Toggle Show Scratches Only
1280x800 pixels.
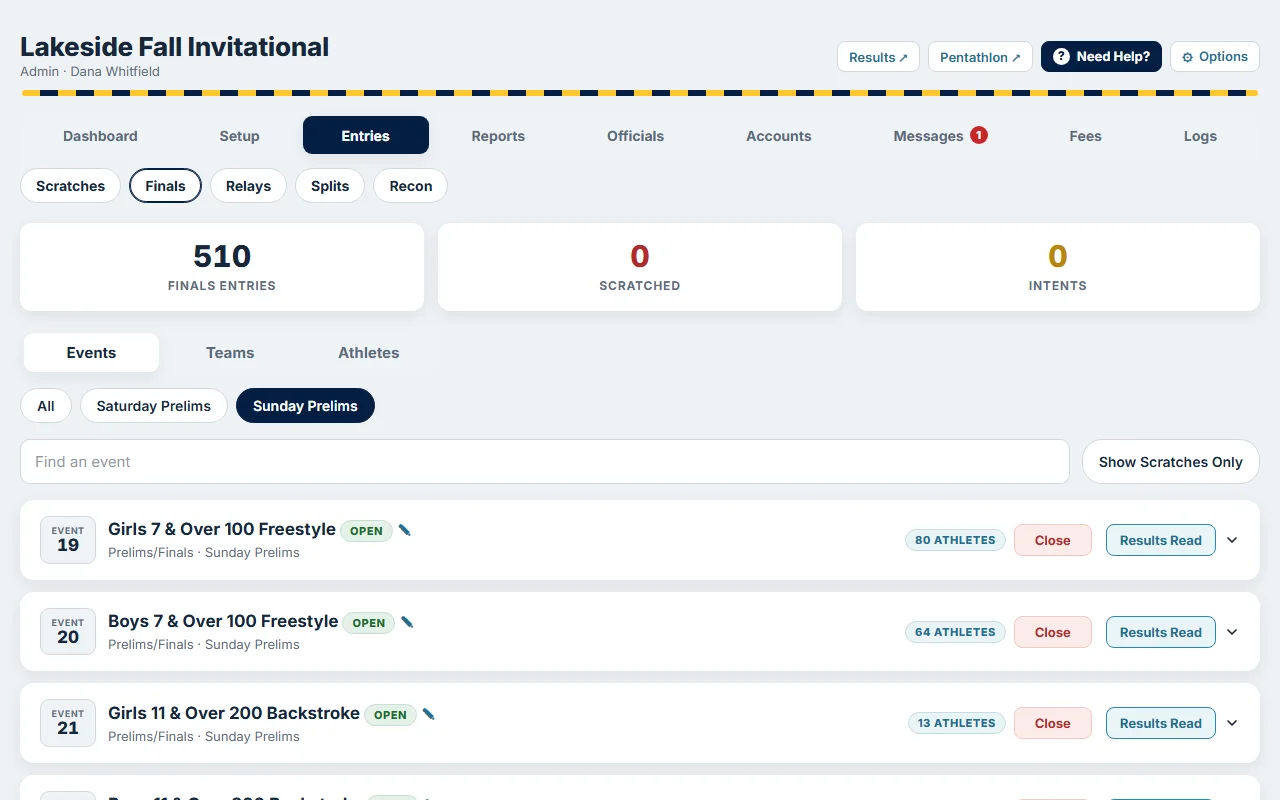(1171, 462)
